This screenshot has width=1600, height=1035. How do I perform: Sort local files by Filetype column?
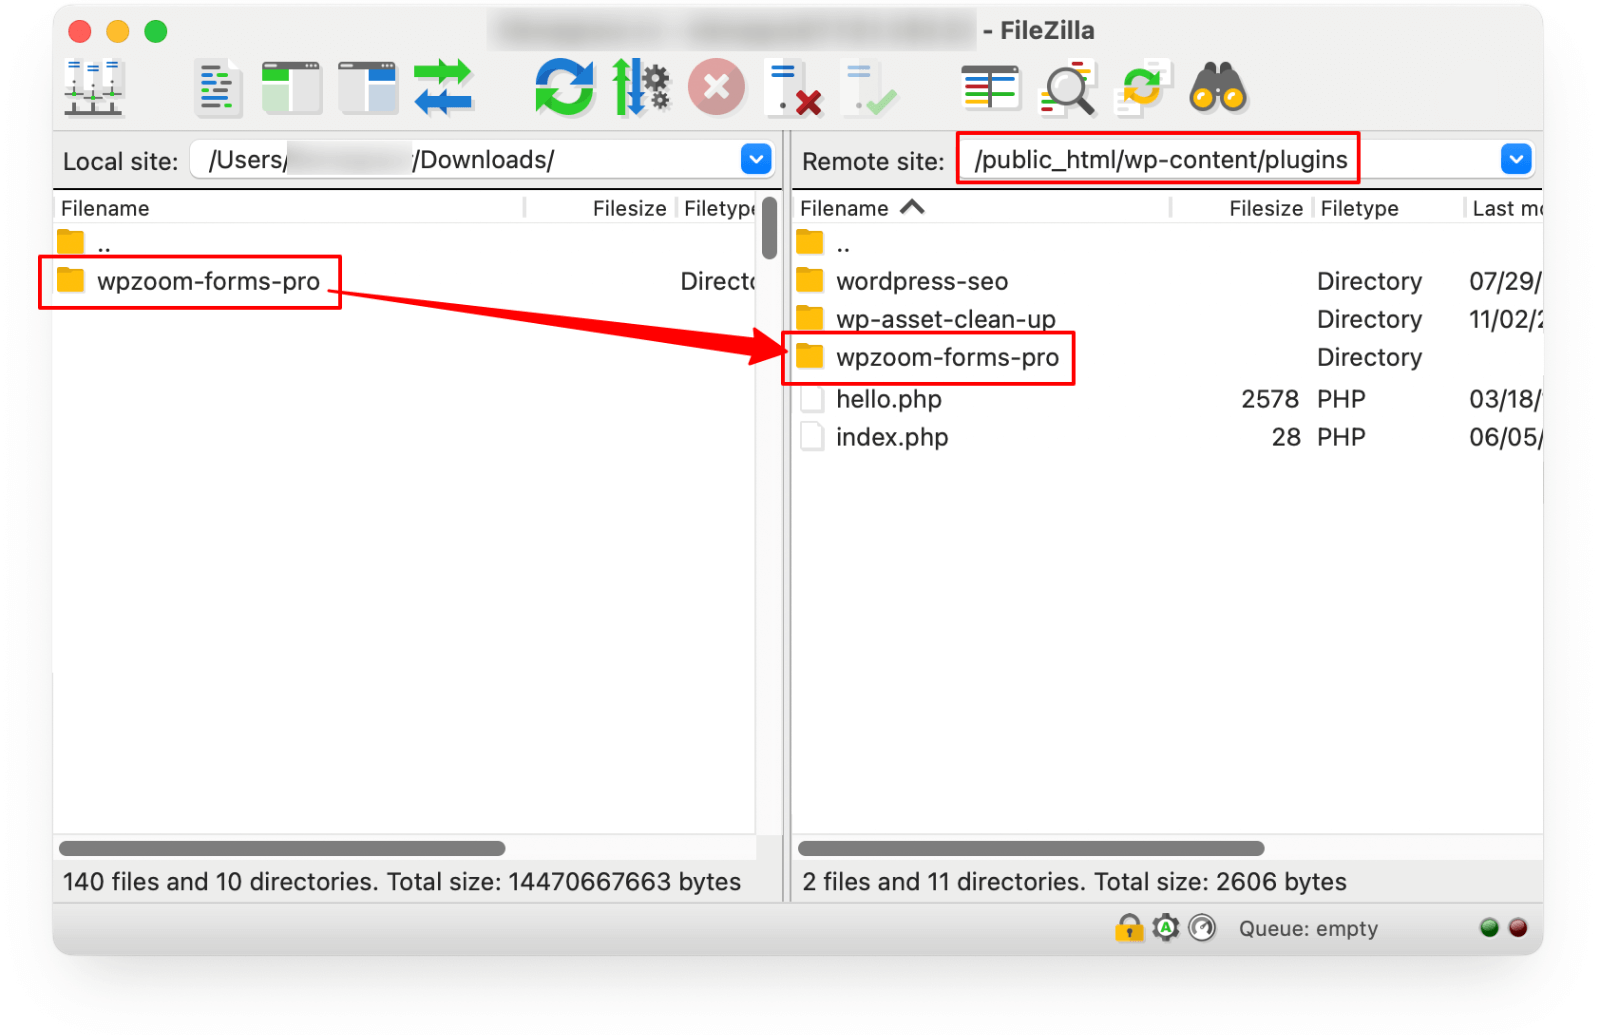[x=717, y=208]
